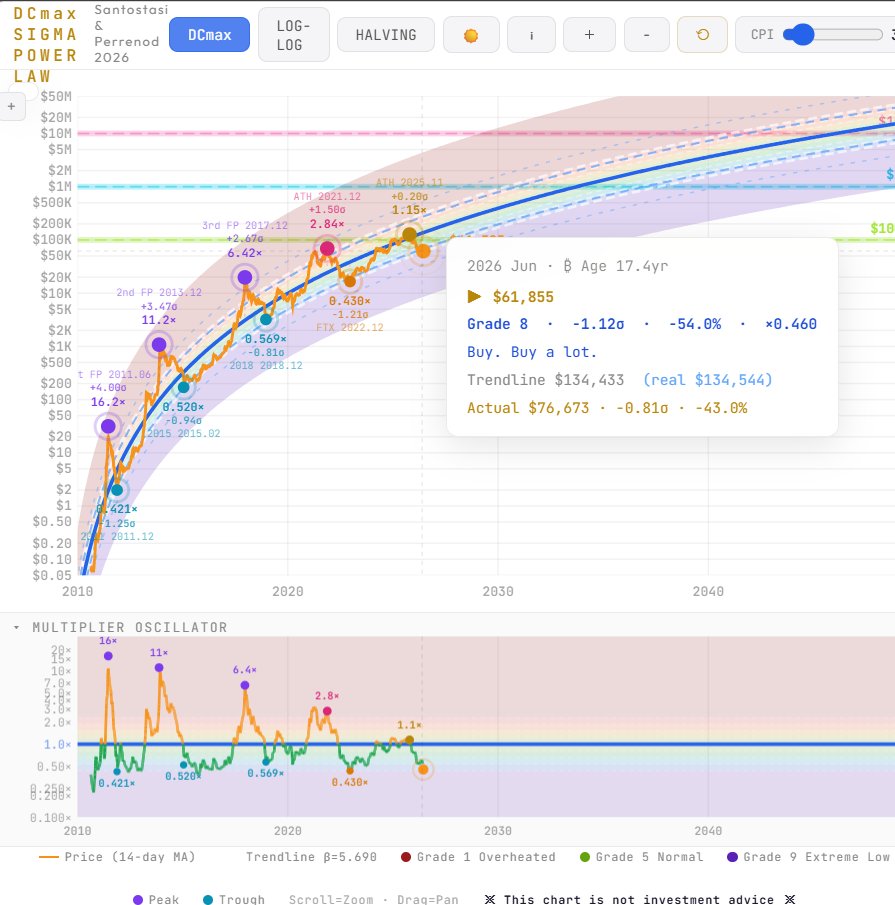Screen dimensions: 895x905
Task: Click oscillator 1.1× peak dot
Action: 410,740
